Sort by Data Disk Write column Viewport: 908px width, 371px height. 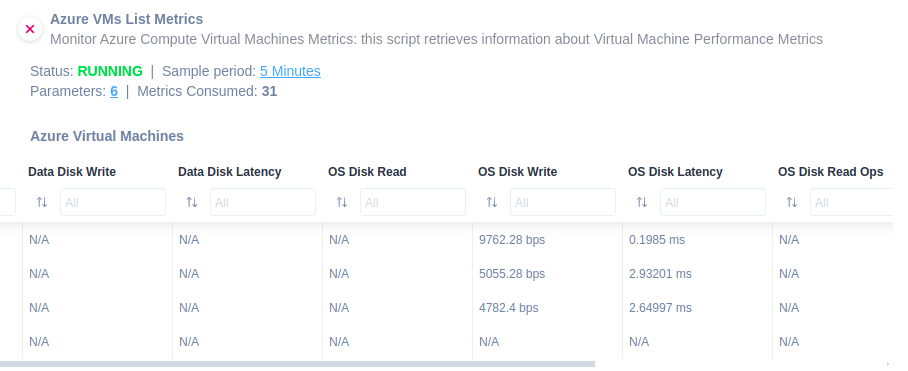[42, 202]
